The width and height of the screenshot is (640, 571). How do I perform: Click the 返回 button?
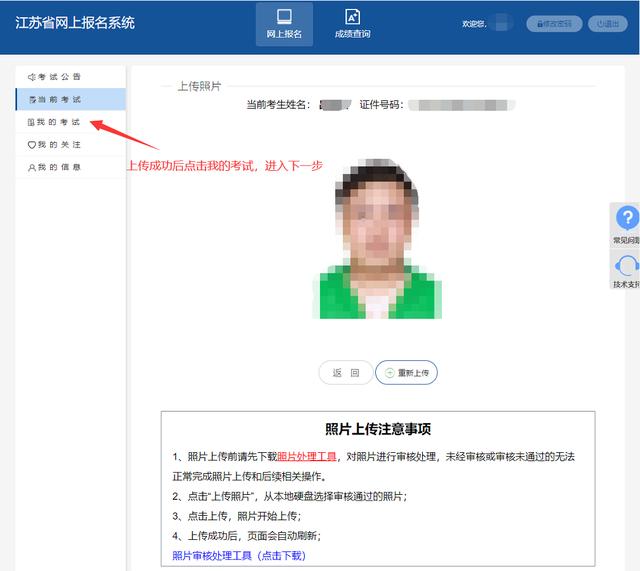pos(346,373)
